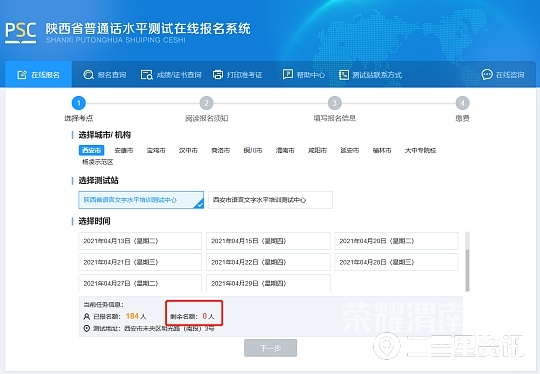This screenshot has width=540, height=374.
Task: Click step 1 circle 选择考点
Action: coord(79,103)
